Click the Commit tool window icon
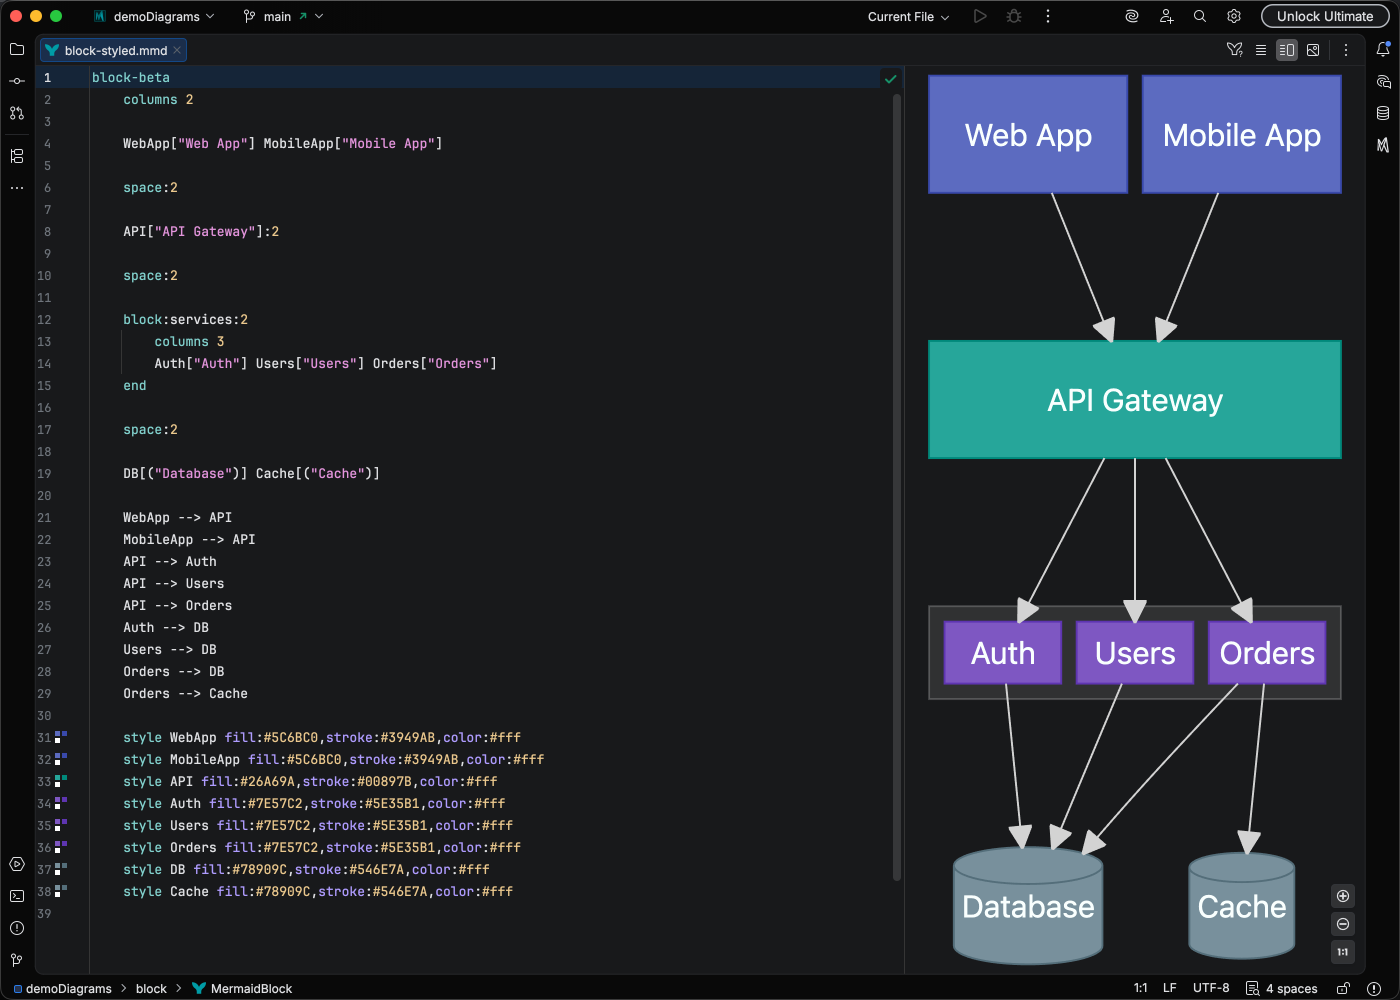 click(17, 81)
